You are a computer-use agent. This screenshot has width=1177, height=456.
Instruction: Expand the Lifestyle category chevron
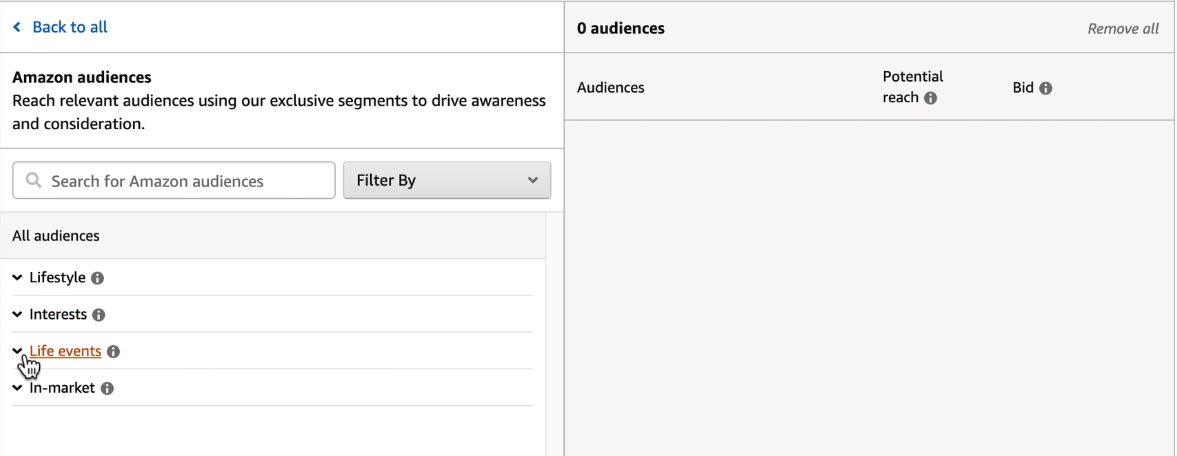pyautogui.click(x=17, y=278)
